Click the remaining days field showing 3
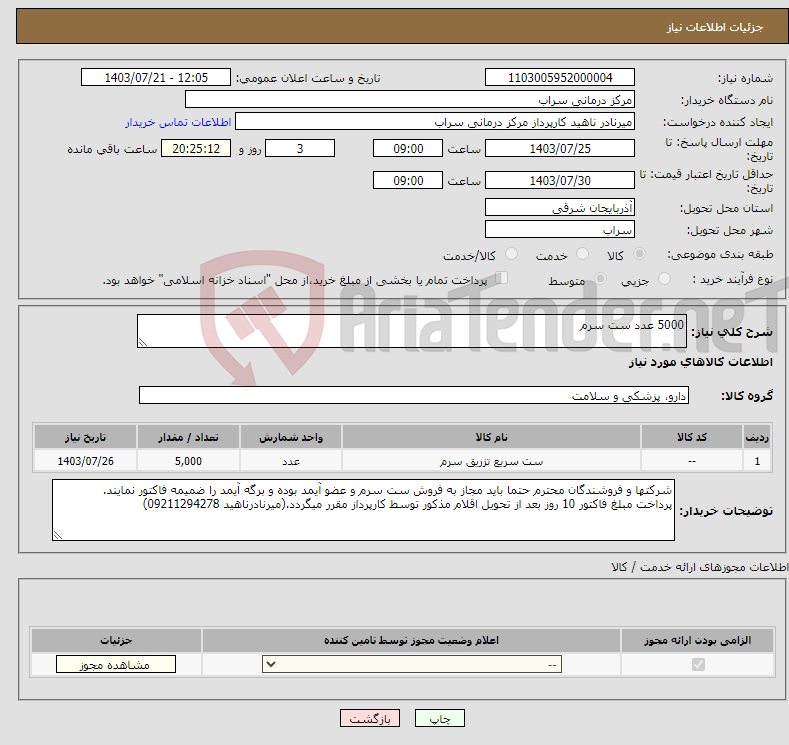This screenshot has width=789, height=745. pos(300,148)
